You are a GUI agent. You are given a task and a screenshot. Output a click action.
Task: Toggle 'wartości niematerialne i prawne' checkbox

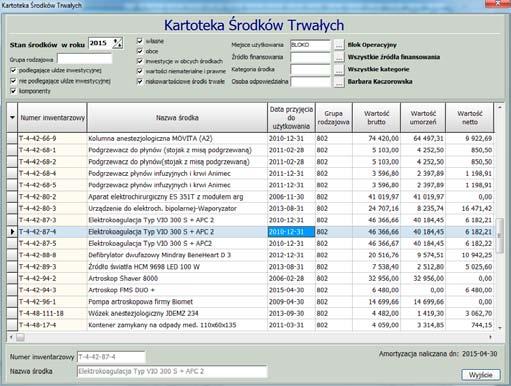coord(140,71)
